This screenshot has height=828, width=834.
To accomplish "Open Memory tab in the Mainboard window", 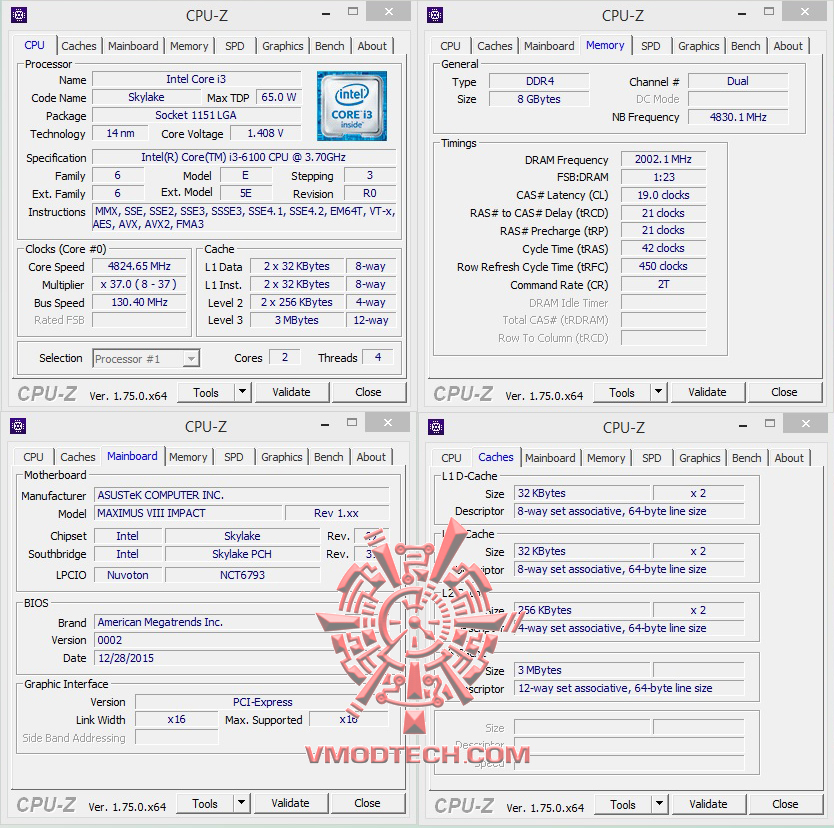I will pos(188,457).
